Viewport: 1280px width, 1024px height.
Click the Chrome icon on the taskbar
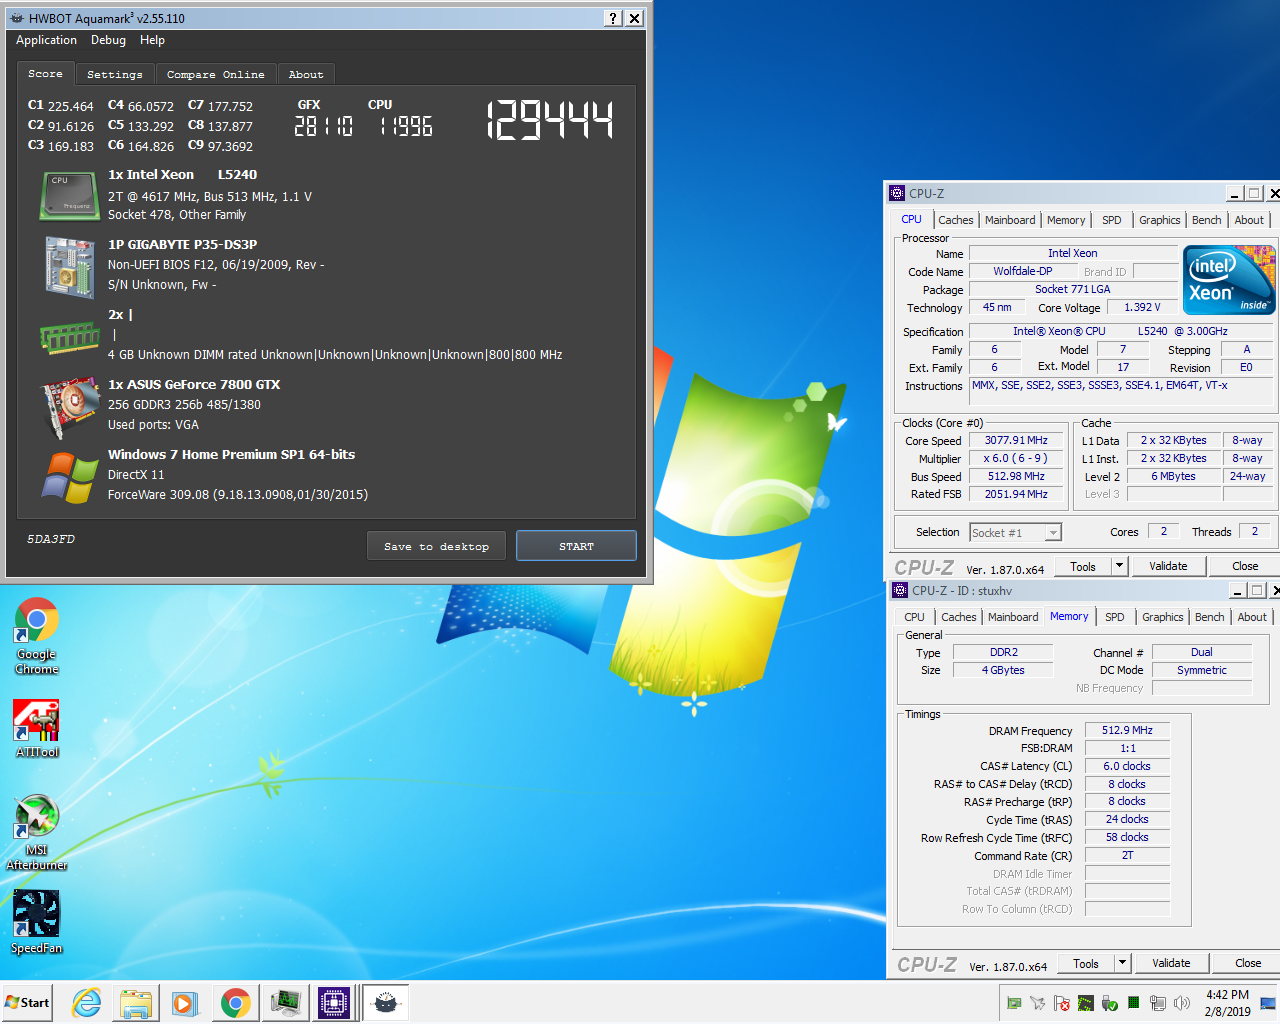point(235,1003)
